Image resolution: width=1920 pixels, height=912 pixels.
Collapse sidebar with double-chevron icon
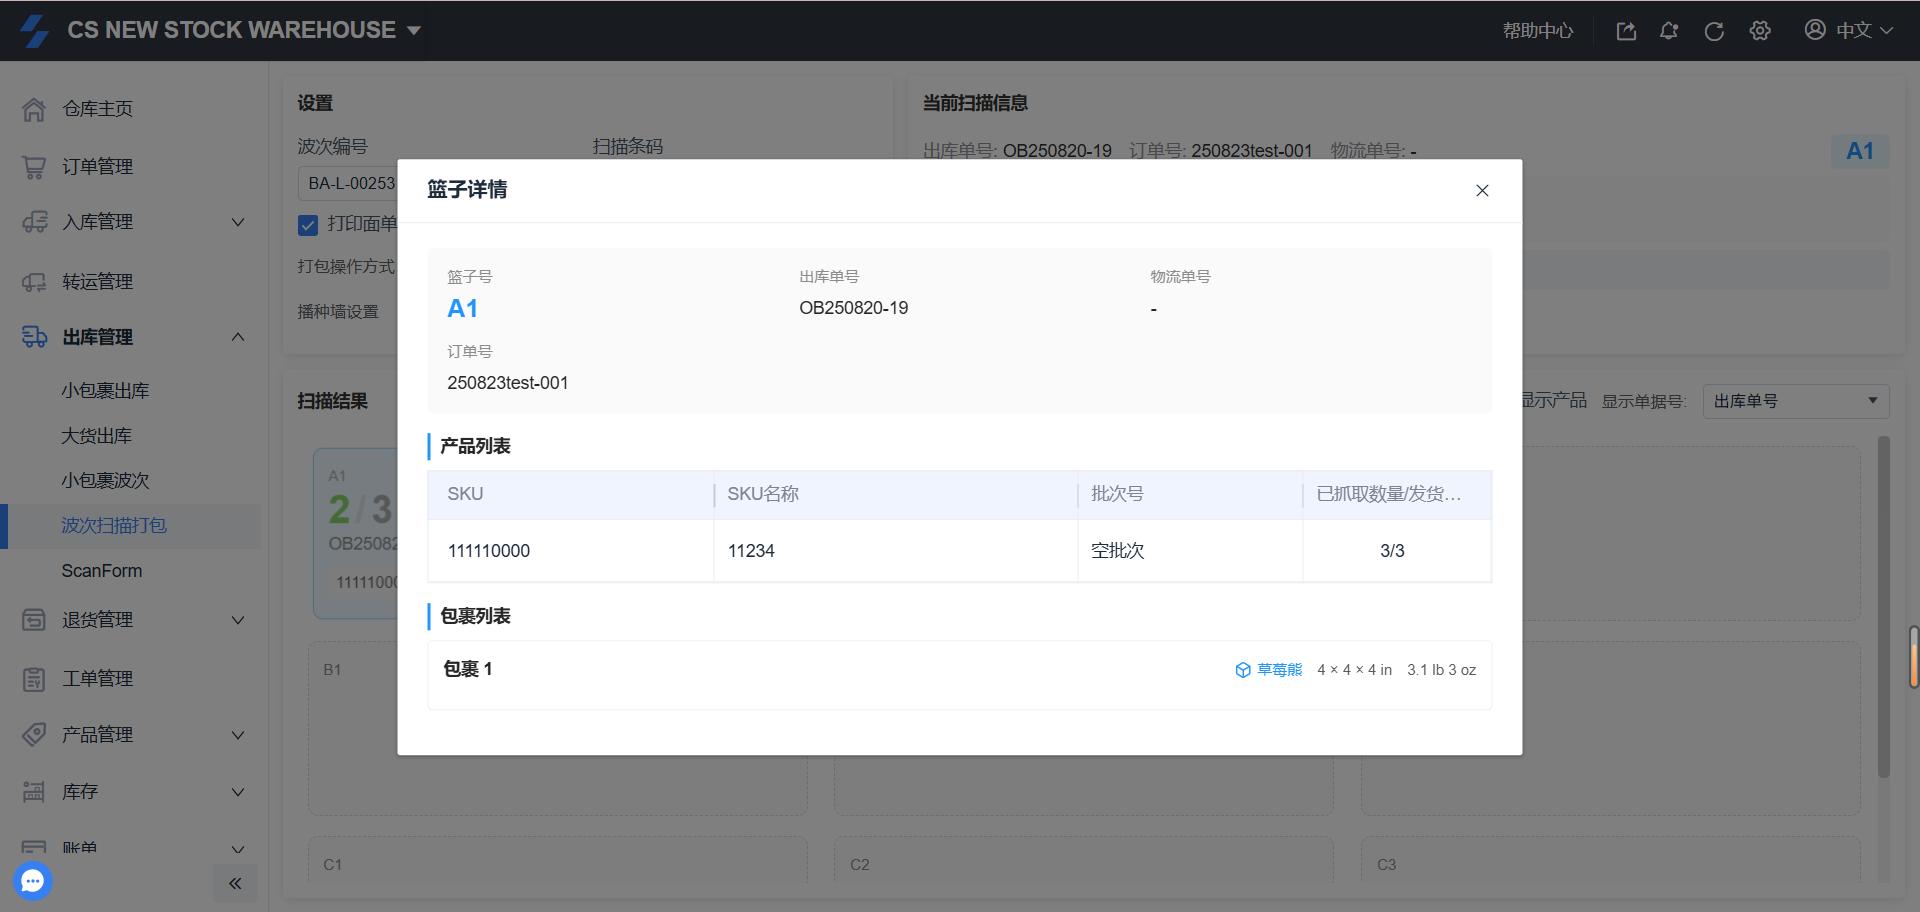(x=235, y=883)
